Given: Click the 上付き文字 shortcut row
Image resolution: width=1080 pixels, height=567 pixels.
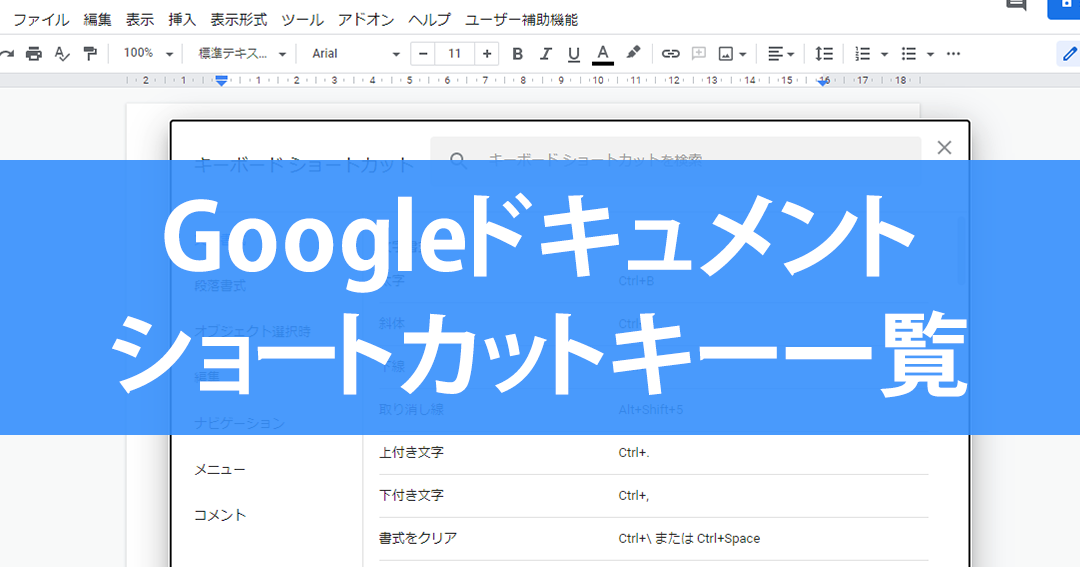Looking at the screenshot, I should point(654,453).
